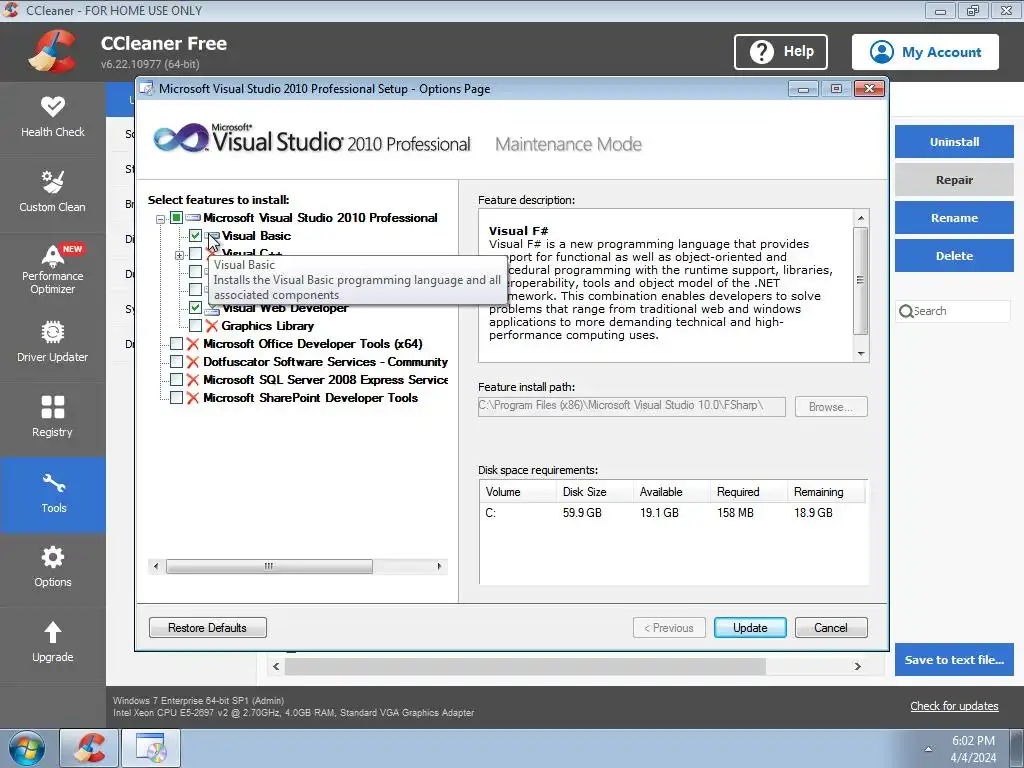Click the CCleaner logo in the header
This screenshot has height=768, width=1024.
pos(52,52)
